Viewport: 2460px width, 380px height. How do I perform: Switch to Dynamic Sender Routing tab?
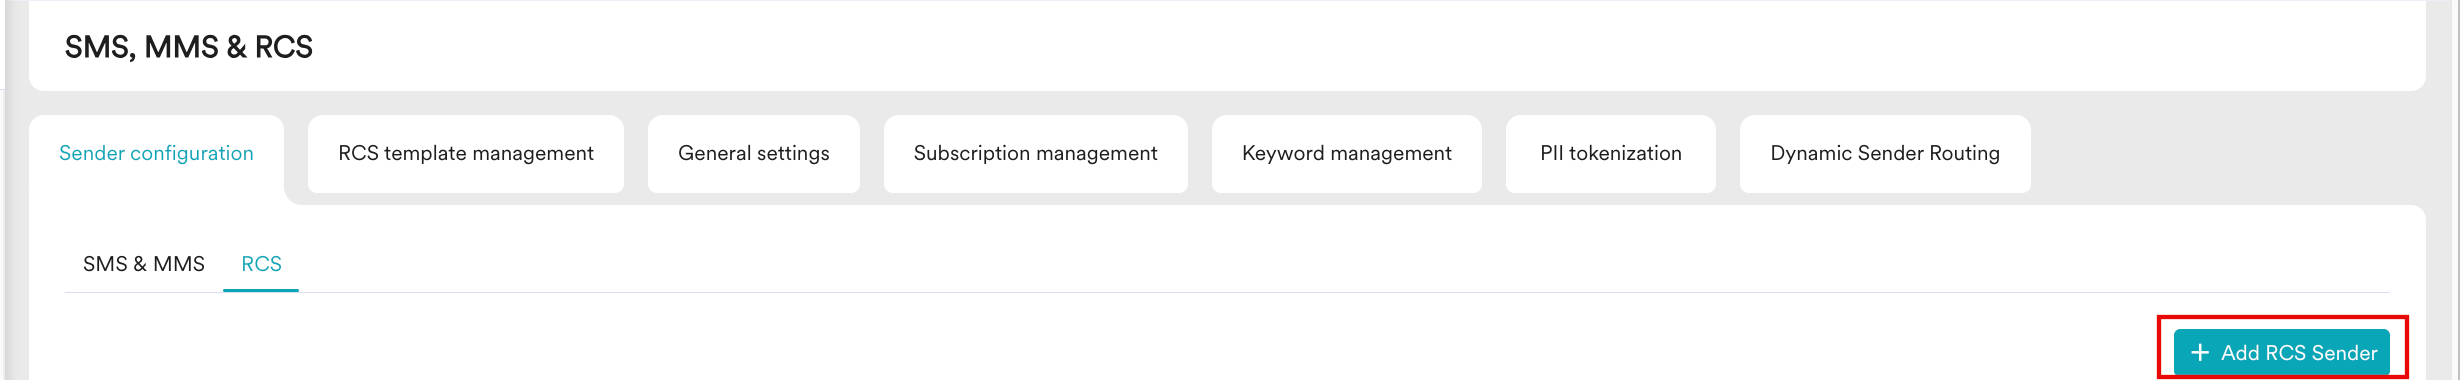[x=1885, y=154]
